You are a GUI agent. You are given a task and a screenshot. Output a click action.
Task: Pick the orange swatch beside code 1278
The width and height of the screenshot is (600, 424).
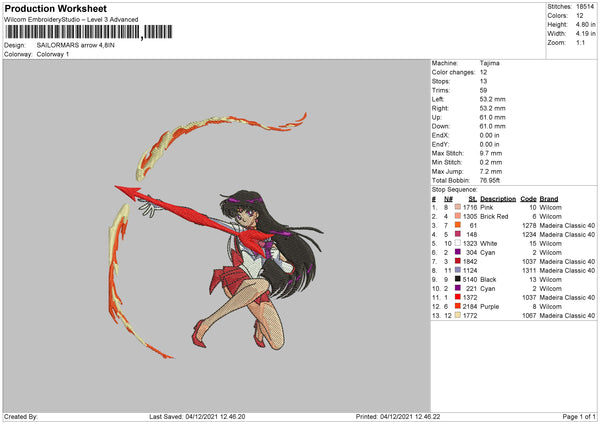point(458,225)
